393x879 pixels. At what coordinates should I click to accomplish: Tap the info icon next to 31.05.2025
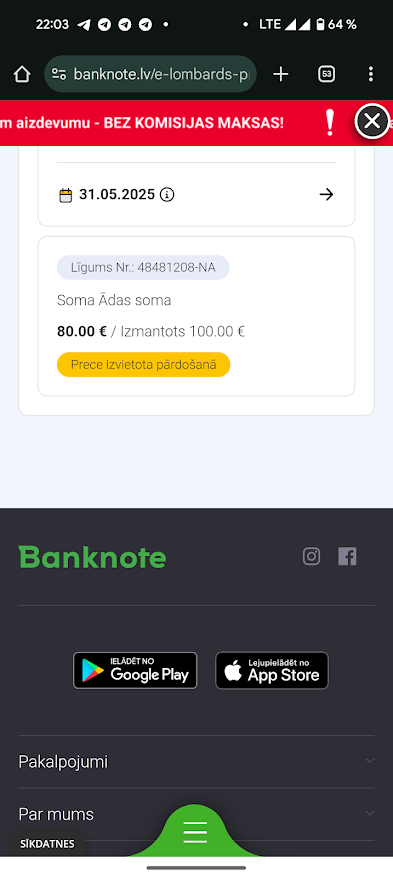167,195
